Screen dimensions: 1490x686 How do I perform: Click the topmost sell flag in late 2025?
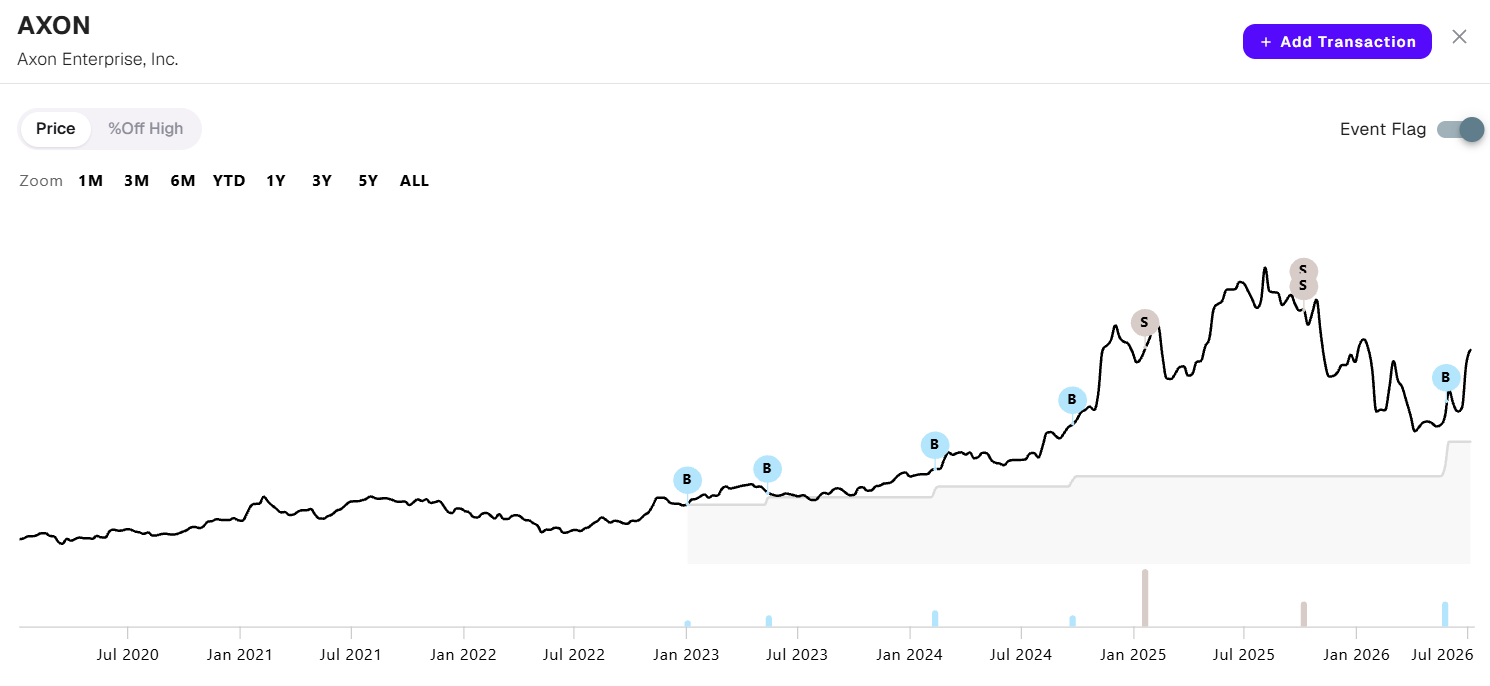click(1303, 270)
